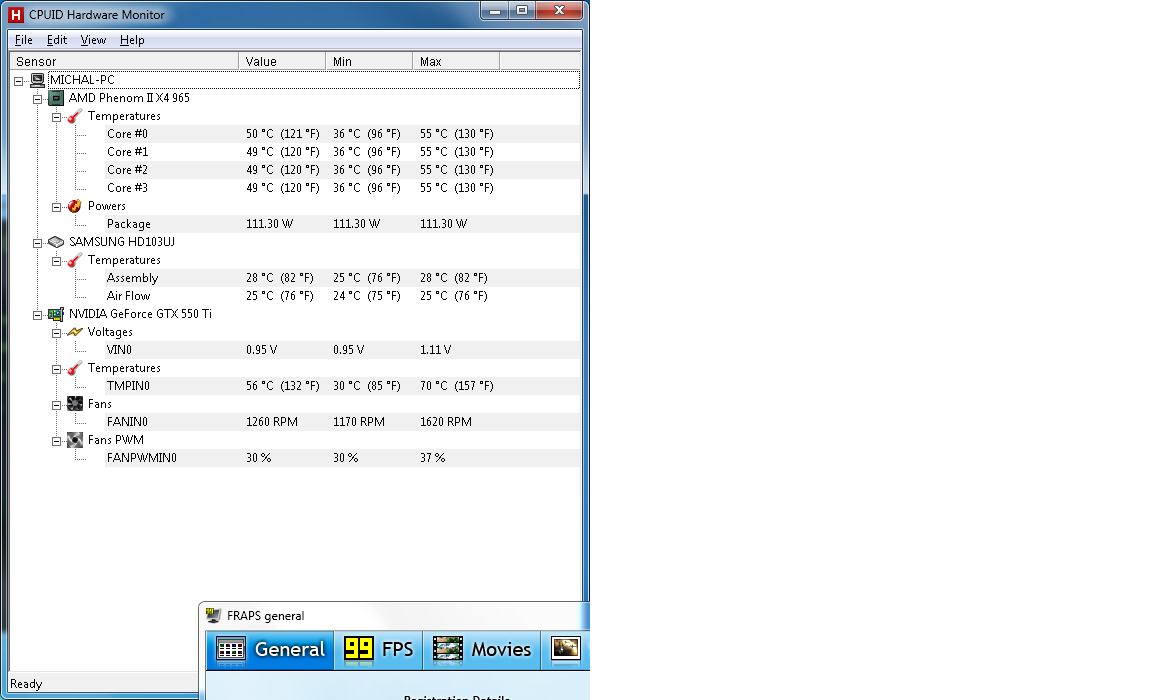
Task: Click the SAMSUNG HD103UJ hard drive icon
Action: (x=57, y=242)
